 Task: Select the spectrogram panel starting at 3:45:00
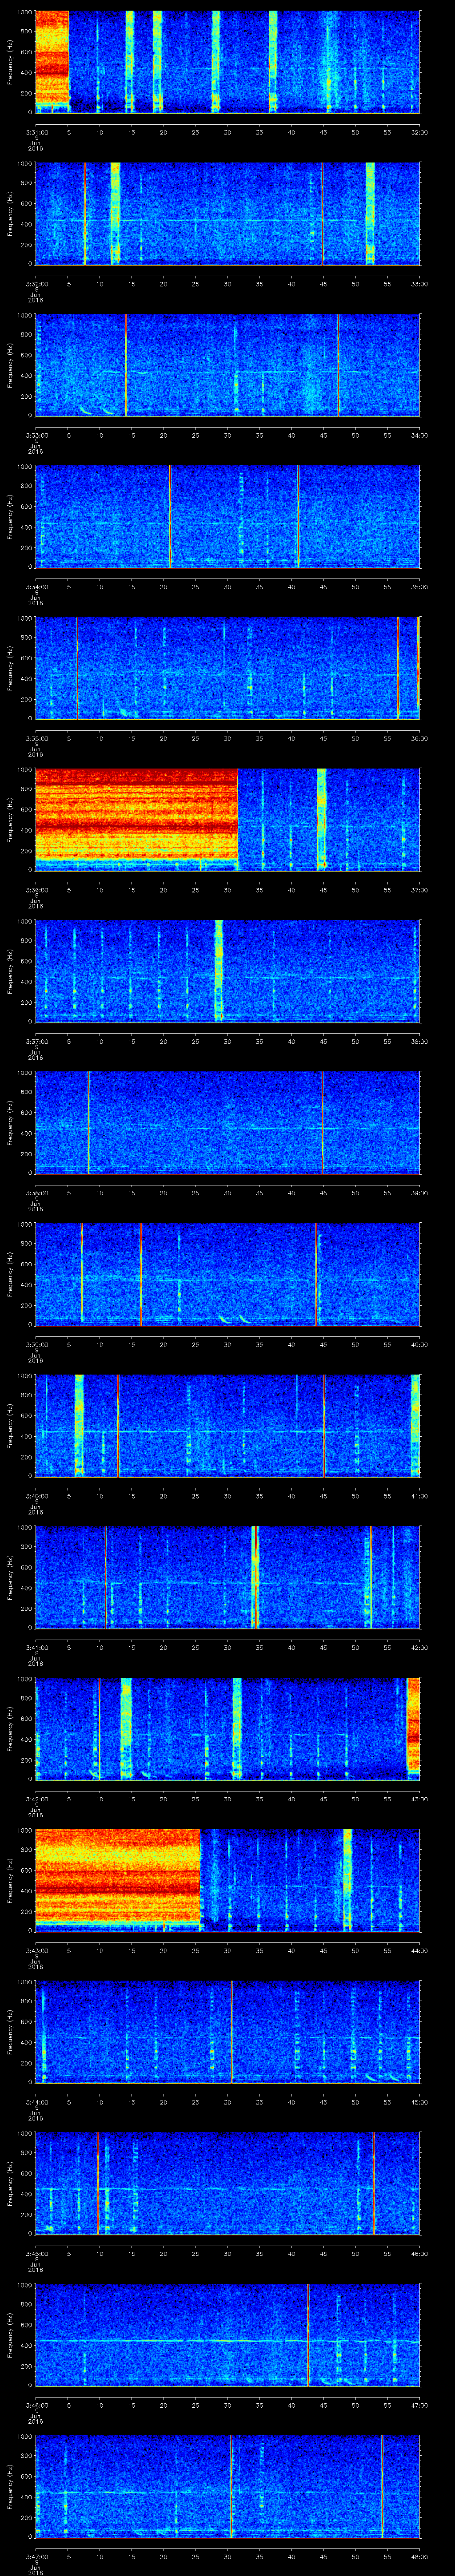227,2183
